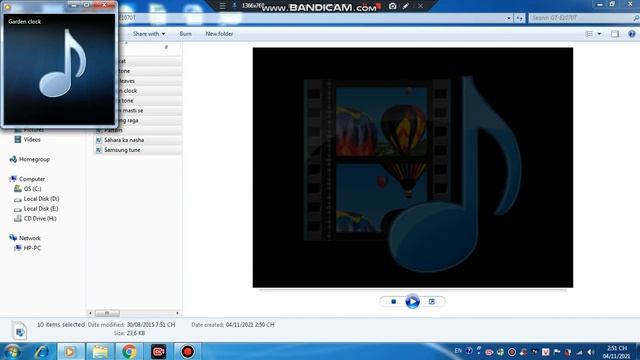Screen dimensions: 640x360
Task: Select the Samsung tune file
Action: [122, 150]
